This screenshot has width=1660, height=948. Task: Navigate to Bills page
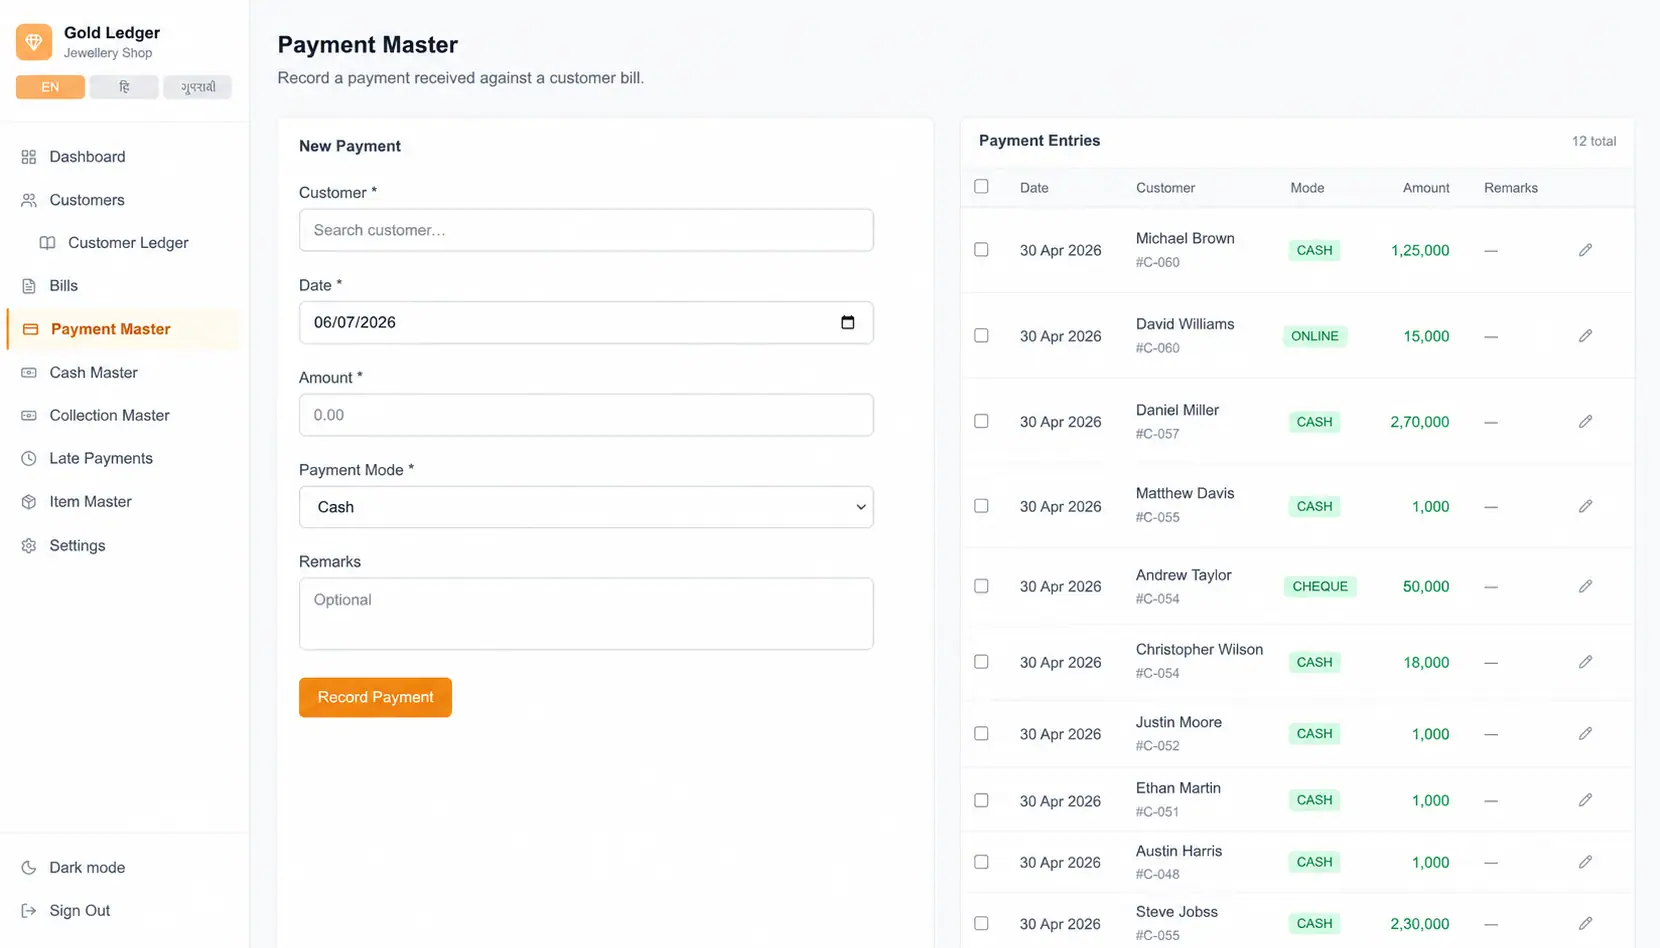[x=123, y=286]
